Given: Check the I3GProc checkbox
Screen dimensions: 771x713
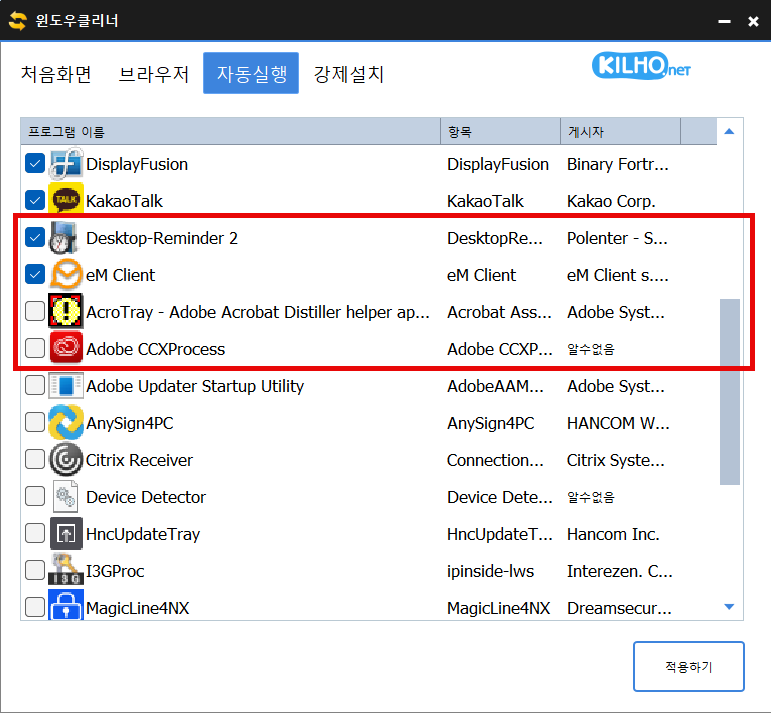Looking at the screenshot, I should (35, 570).
